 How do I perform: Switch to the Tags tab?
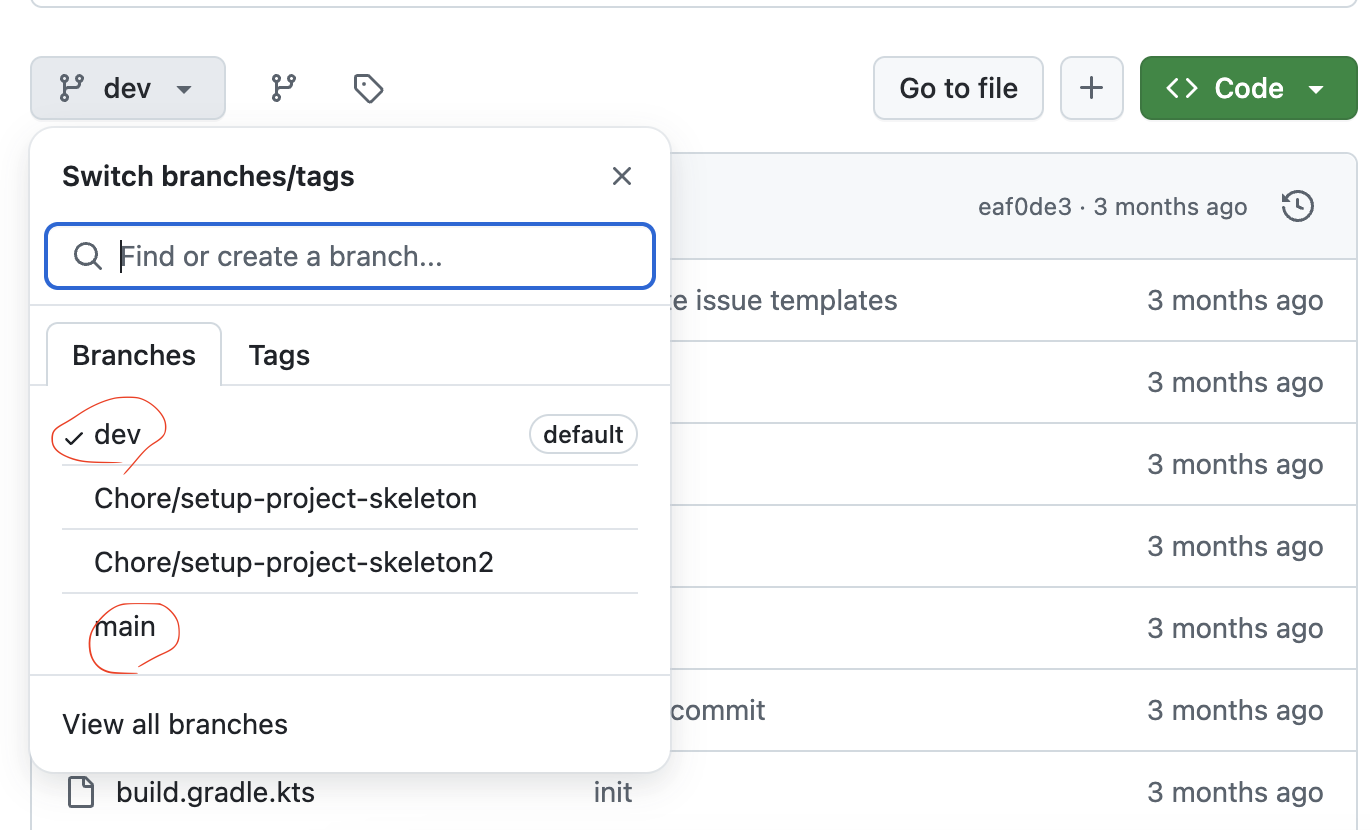pyautogui.click(x=279, y=356)
